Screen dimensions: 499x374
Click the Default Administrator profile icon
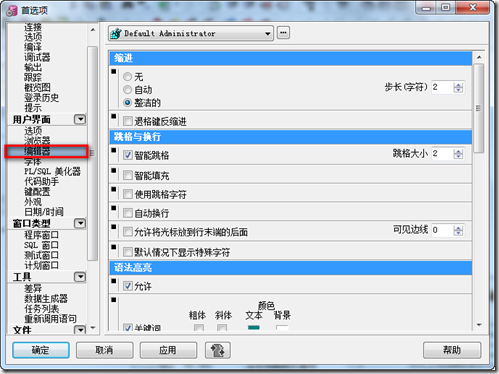116,33
